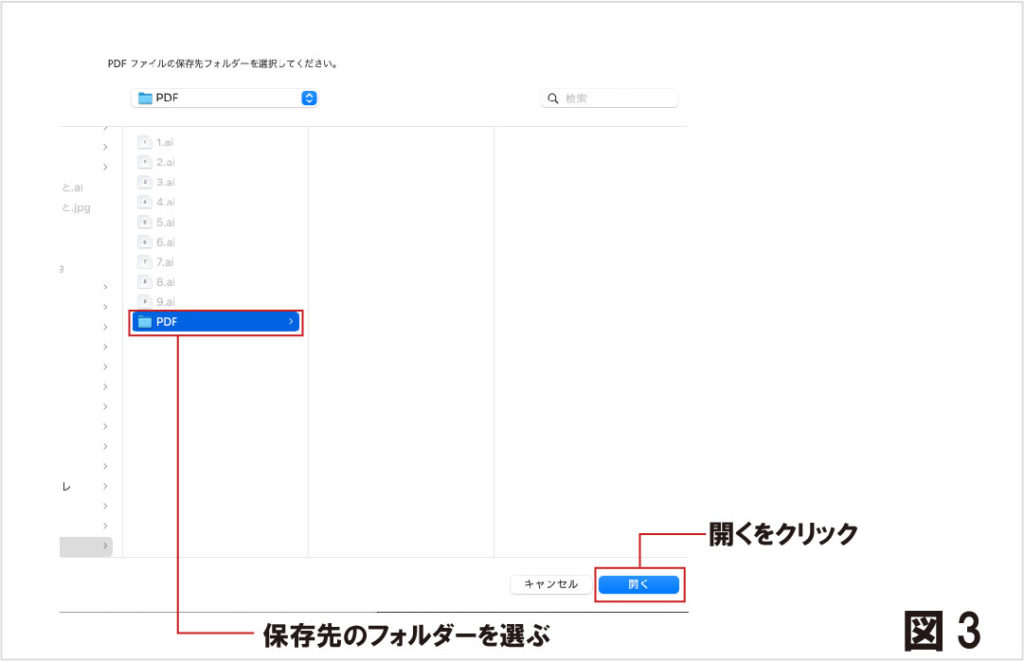Select the 6.ai file entry
The height and width of the screenshot is (661, 1024).
[165, 242]
